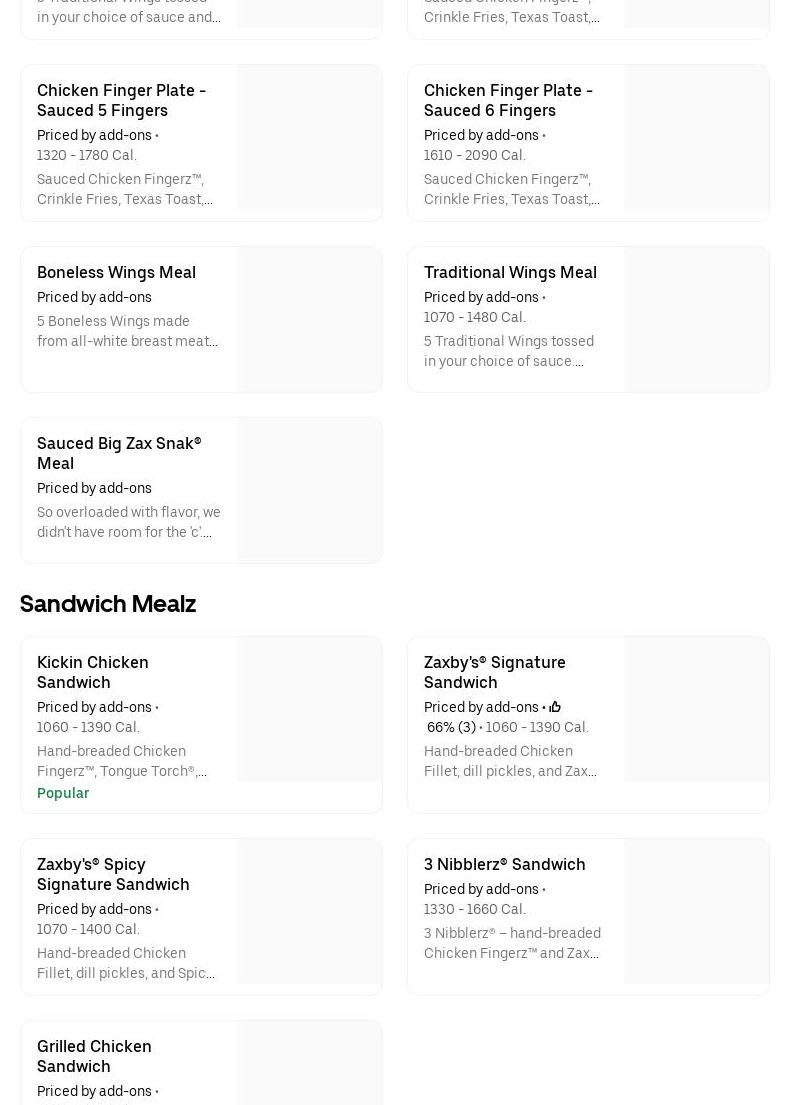Open Zaxby's Signature Sandwich item title

coord(494,672)
